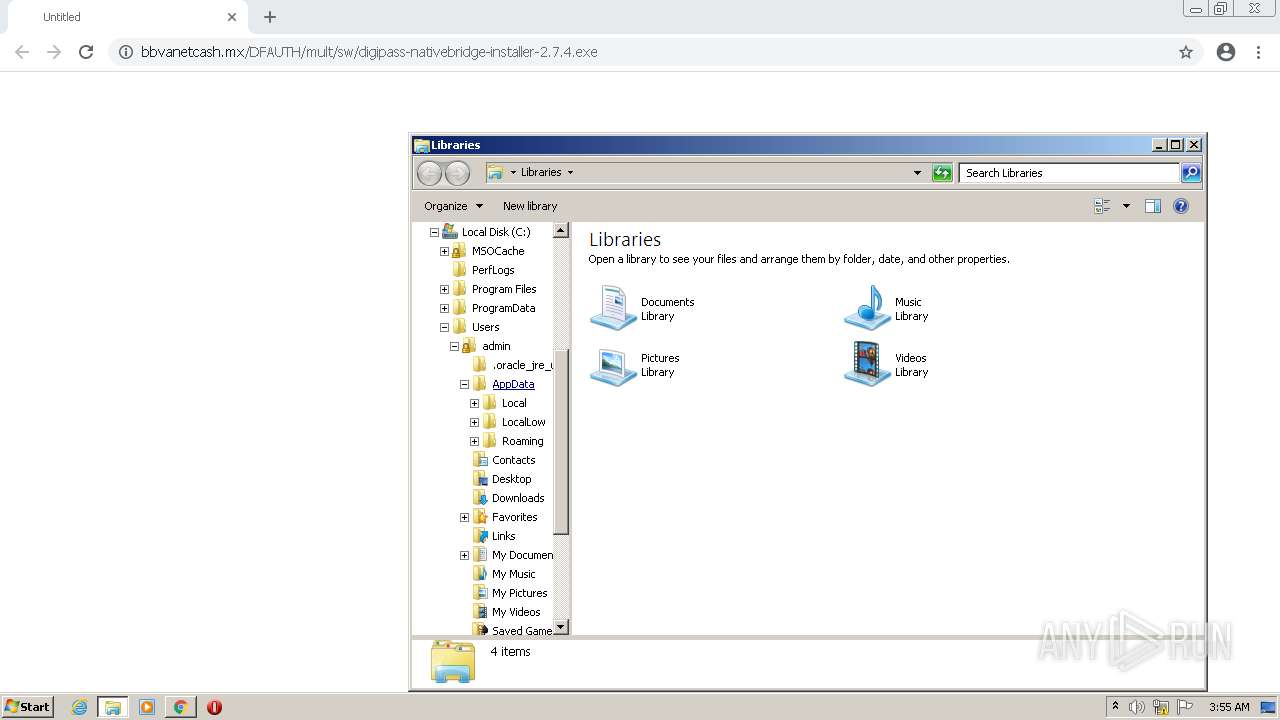Expand the Roaming folder
This screenshot has width=1280, height=720.
[474, 441]
